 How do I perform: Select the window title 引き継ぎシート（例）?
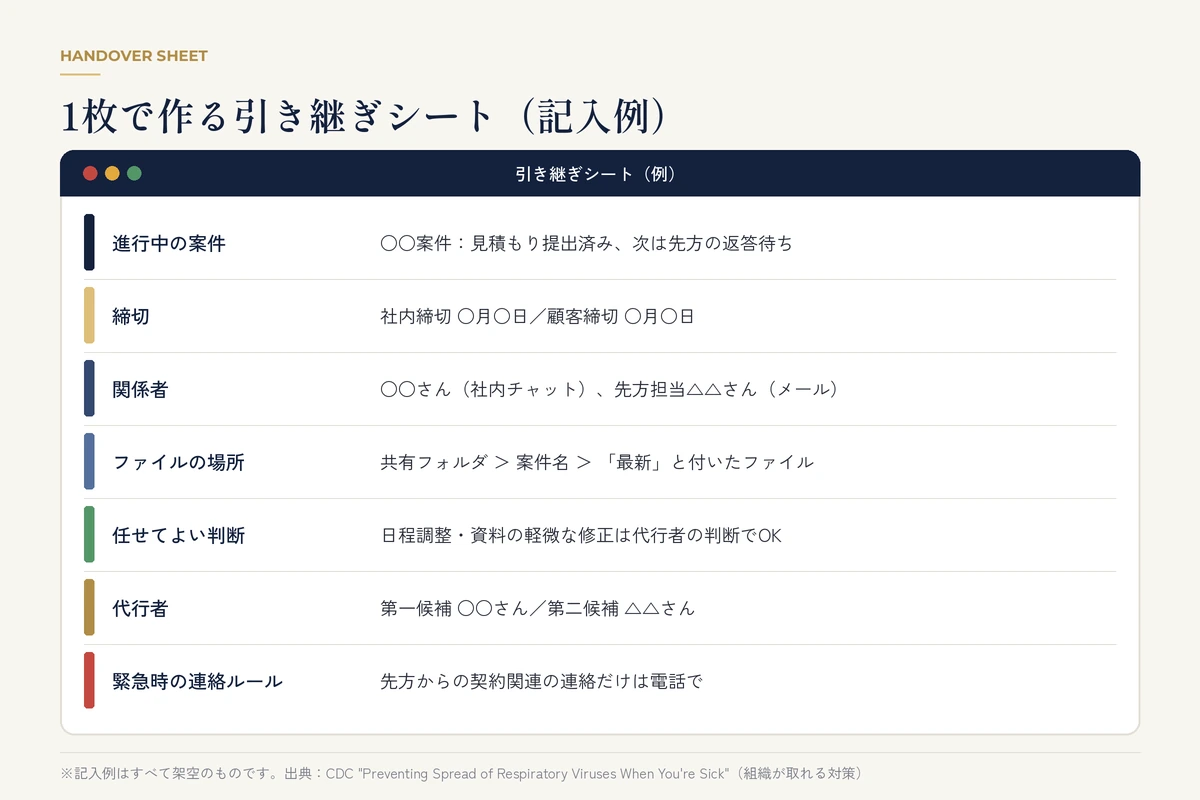click(x=600, y=174)
